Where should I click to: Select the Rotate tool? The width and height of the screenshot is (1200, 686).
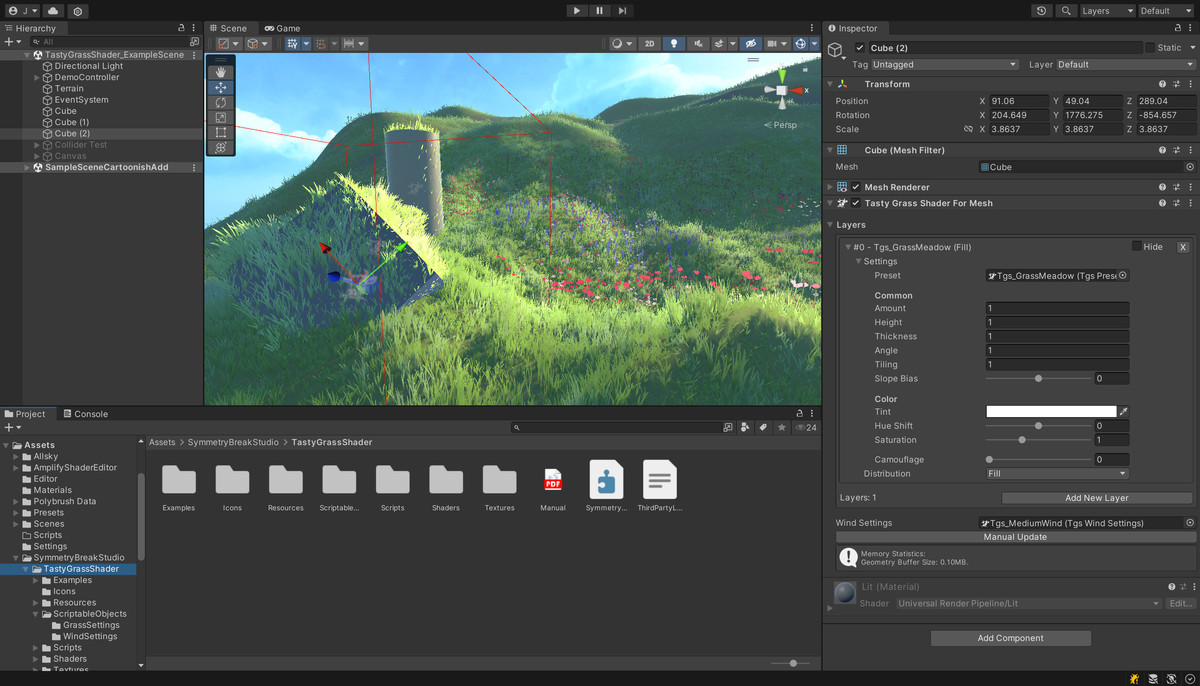coord(221,102)
